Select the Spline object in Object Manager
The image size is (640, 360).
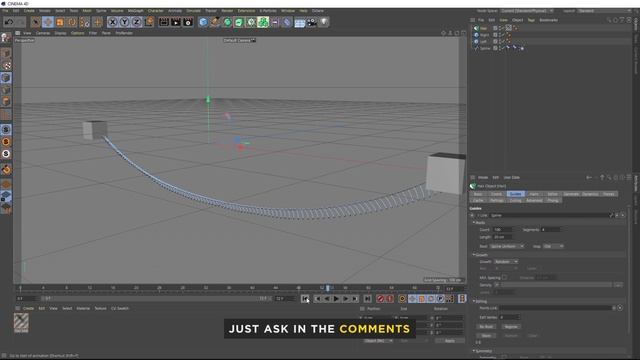(485, 48)
